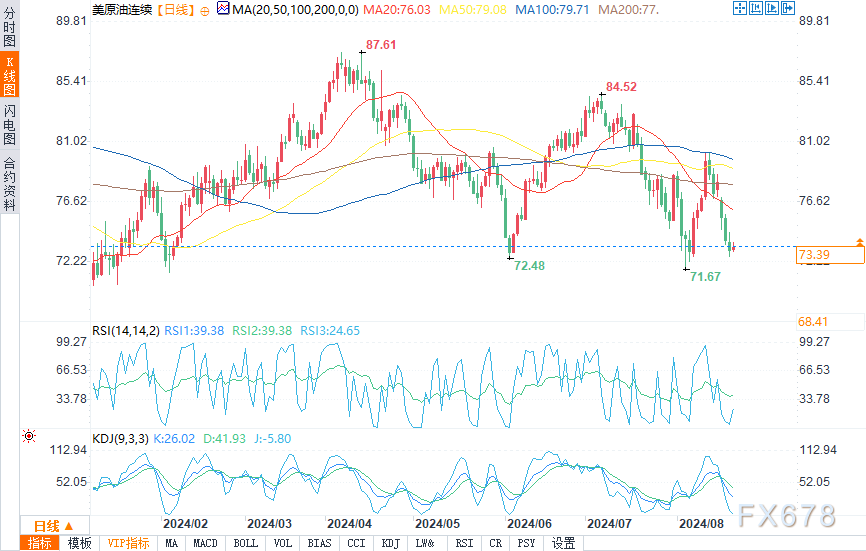This screenshot has width=866, height=551.
Task: Toggle the MACD indicator
Action: click(x=205, y=543)
